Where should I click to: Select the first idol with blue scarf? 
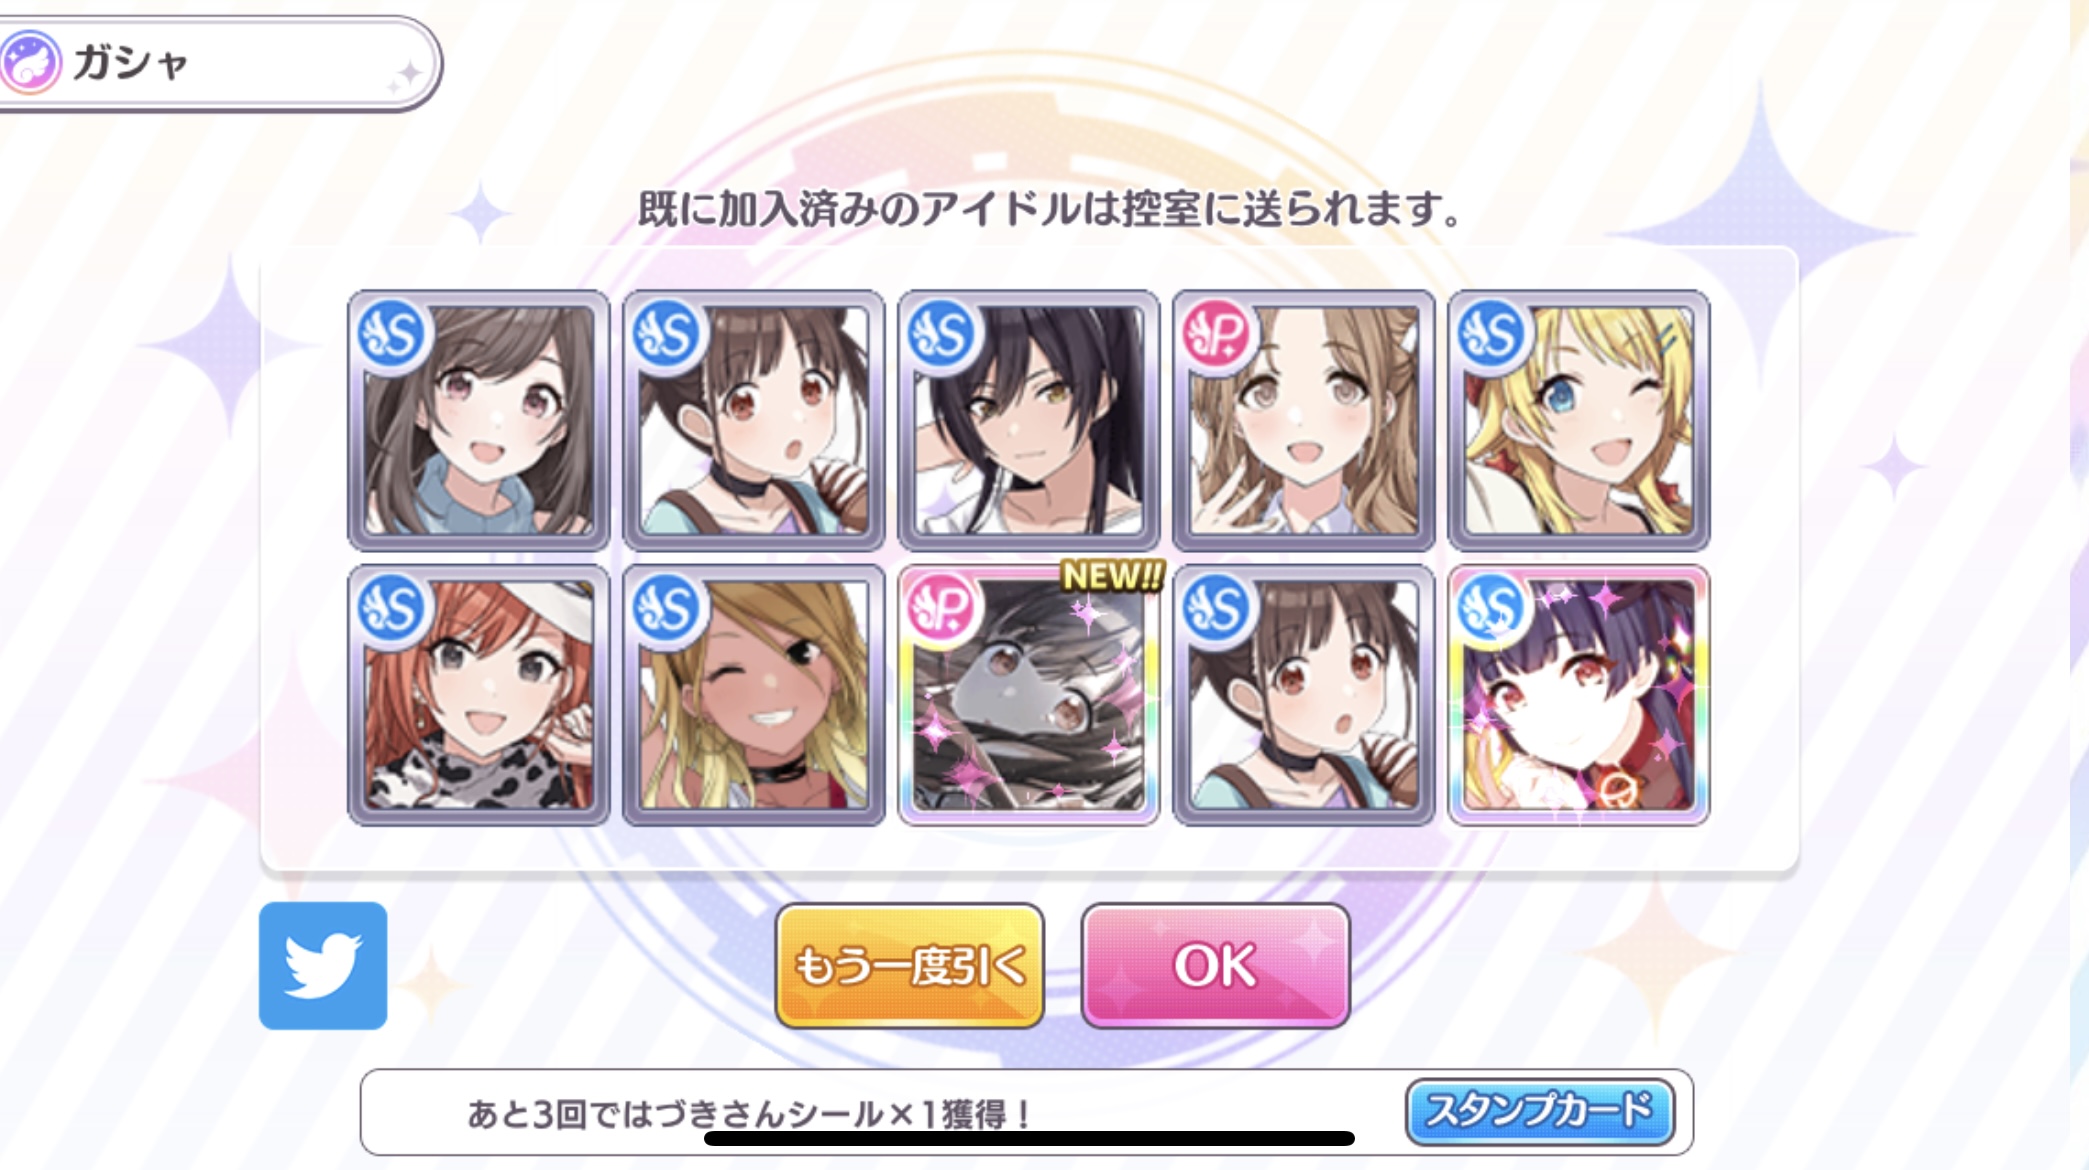478,421
